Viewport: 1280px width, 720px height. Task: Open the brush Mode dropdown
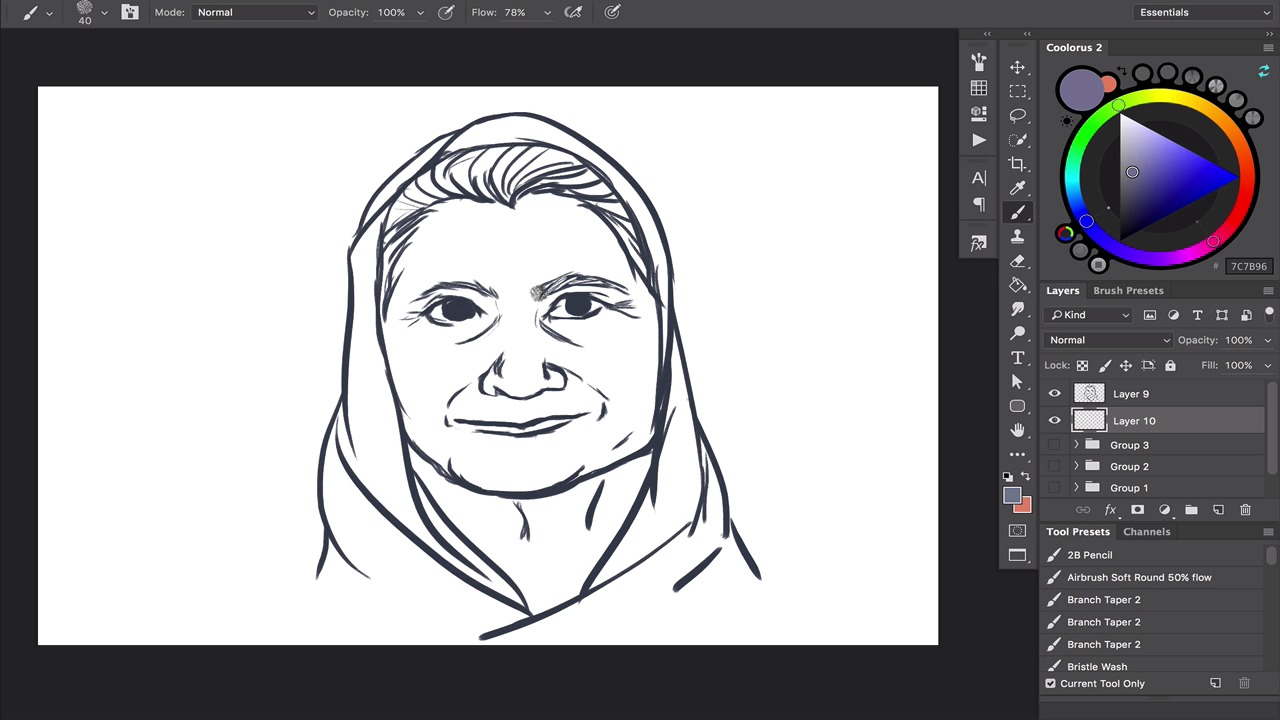255,12
